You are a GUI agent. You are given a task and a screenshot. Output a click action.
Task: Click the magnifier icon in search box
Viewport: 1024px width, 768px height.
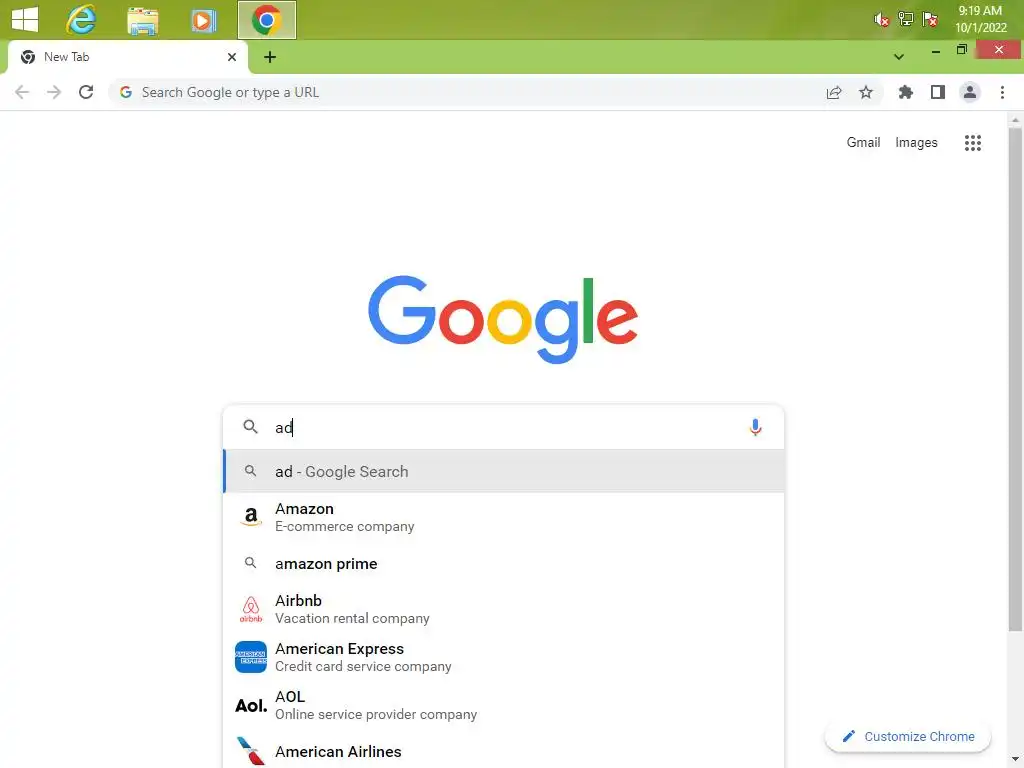pos(250,426)
